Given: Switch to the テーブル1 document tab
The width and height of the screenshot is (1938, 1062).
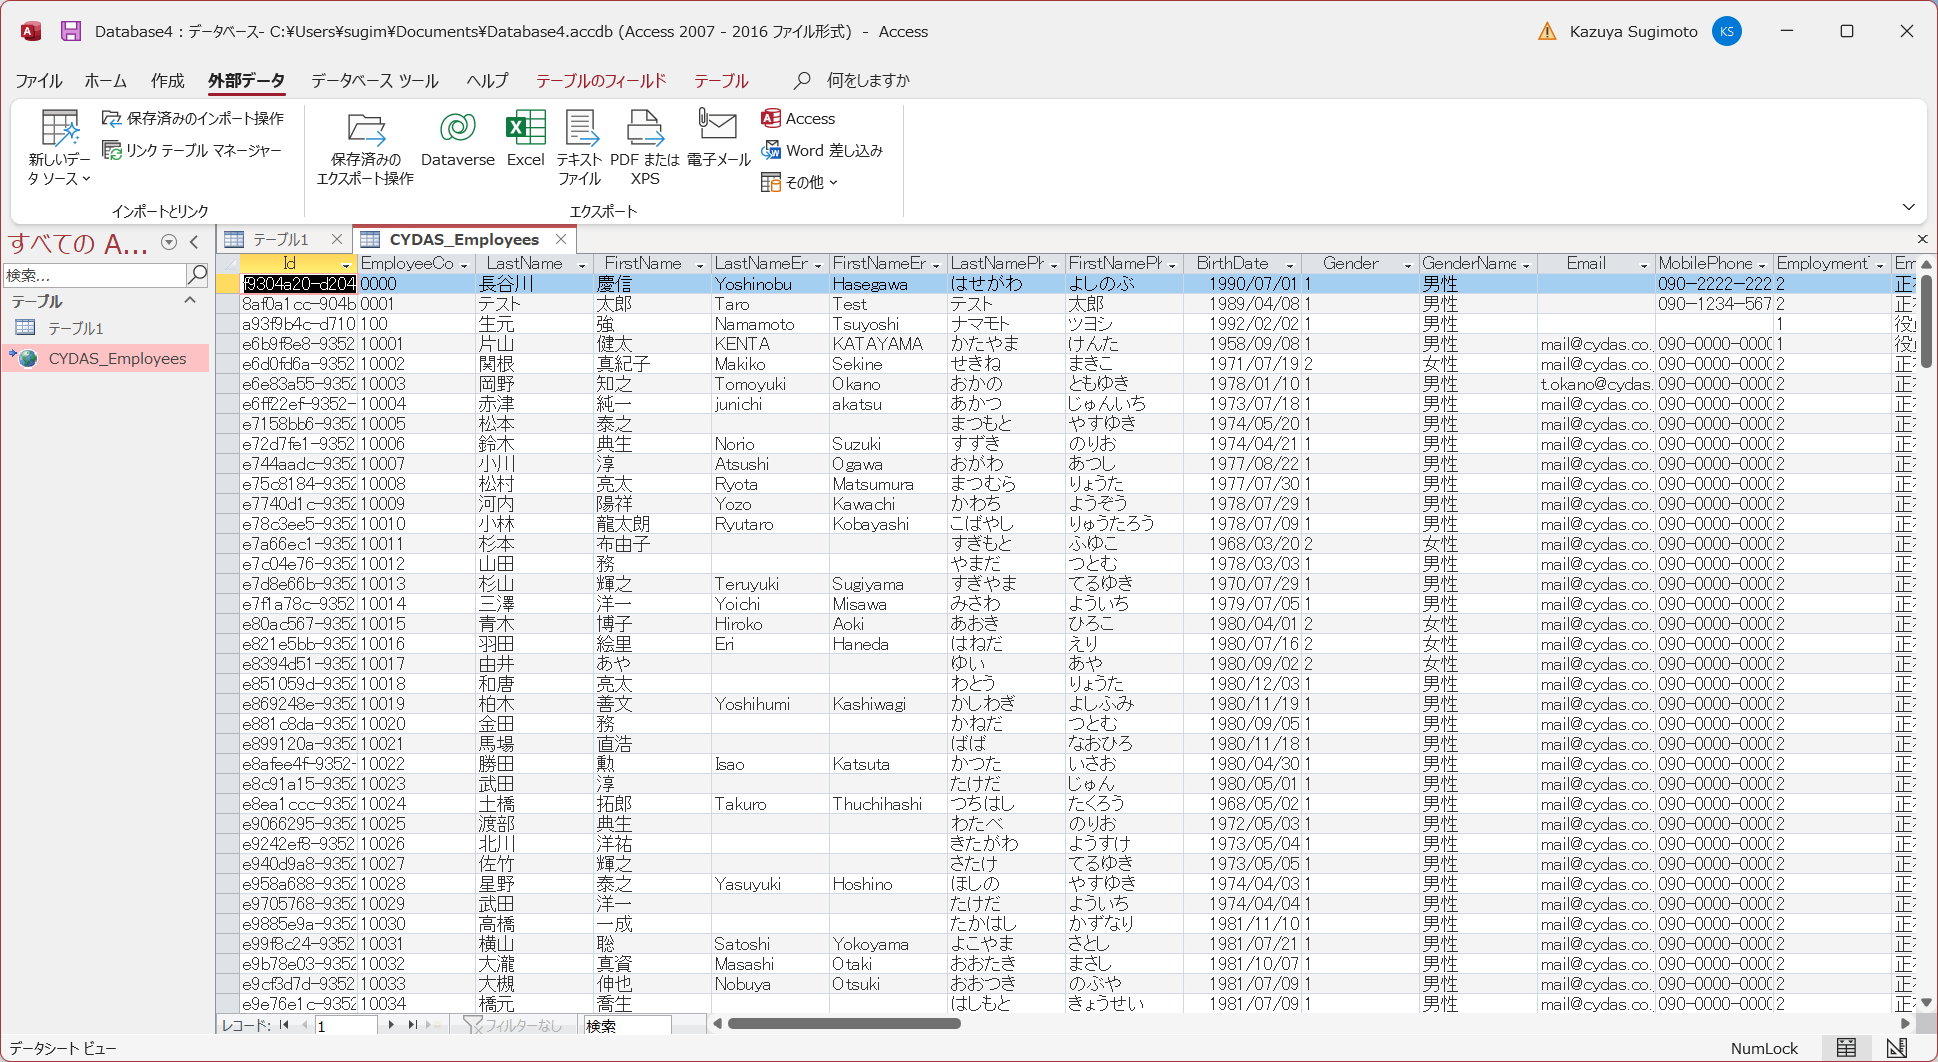Looking at the screenshot, I should [279, 240].
